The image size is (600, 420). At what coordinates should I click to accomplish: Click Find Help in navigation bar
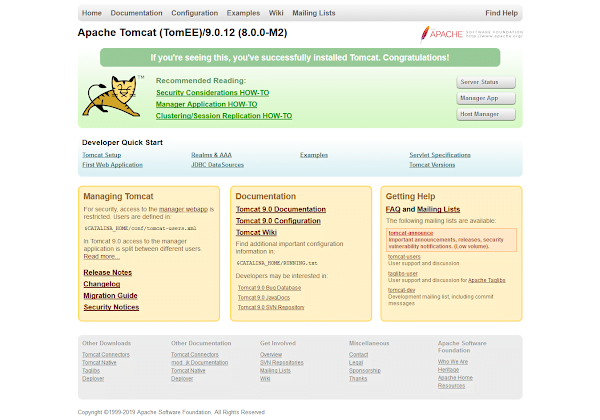tap(502, 13)
